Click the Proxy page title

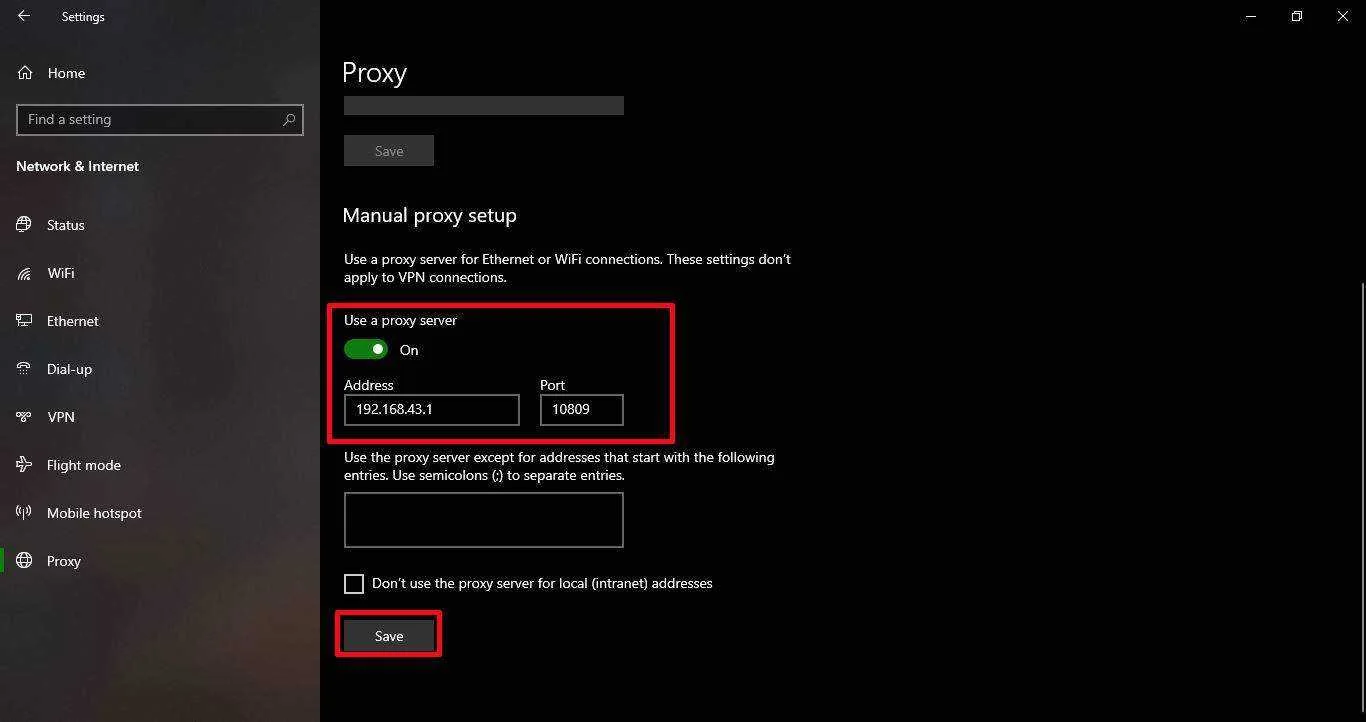[x=374, y=73]
